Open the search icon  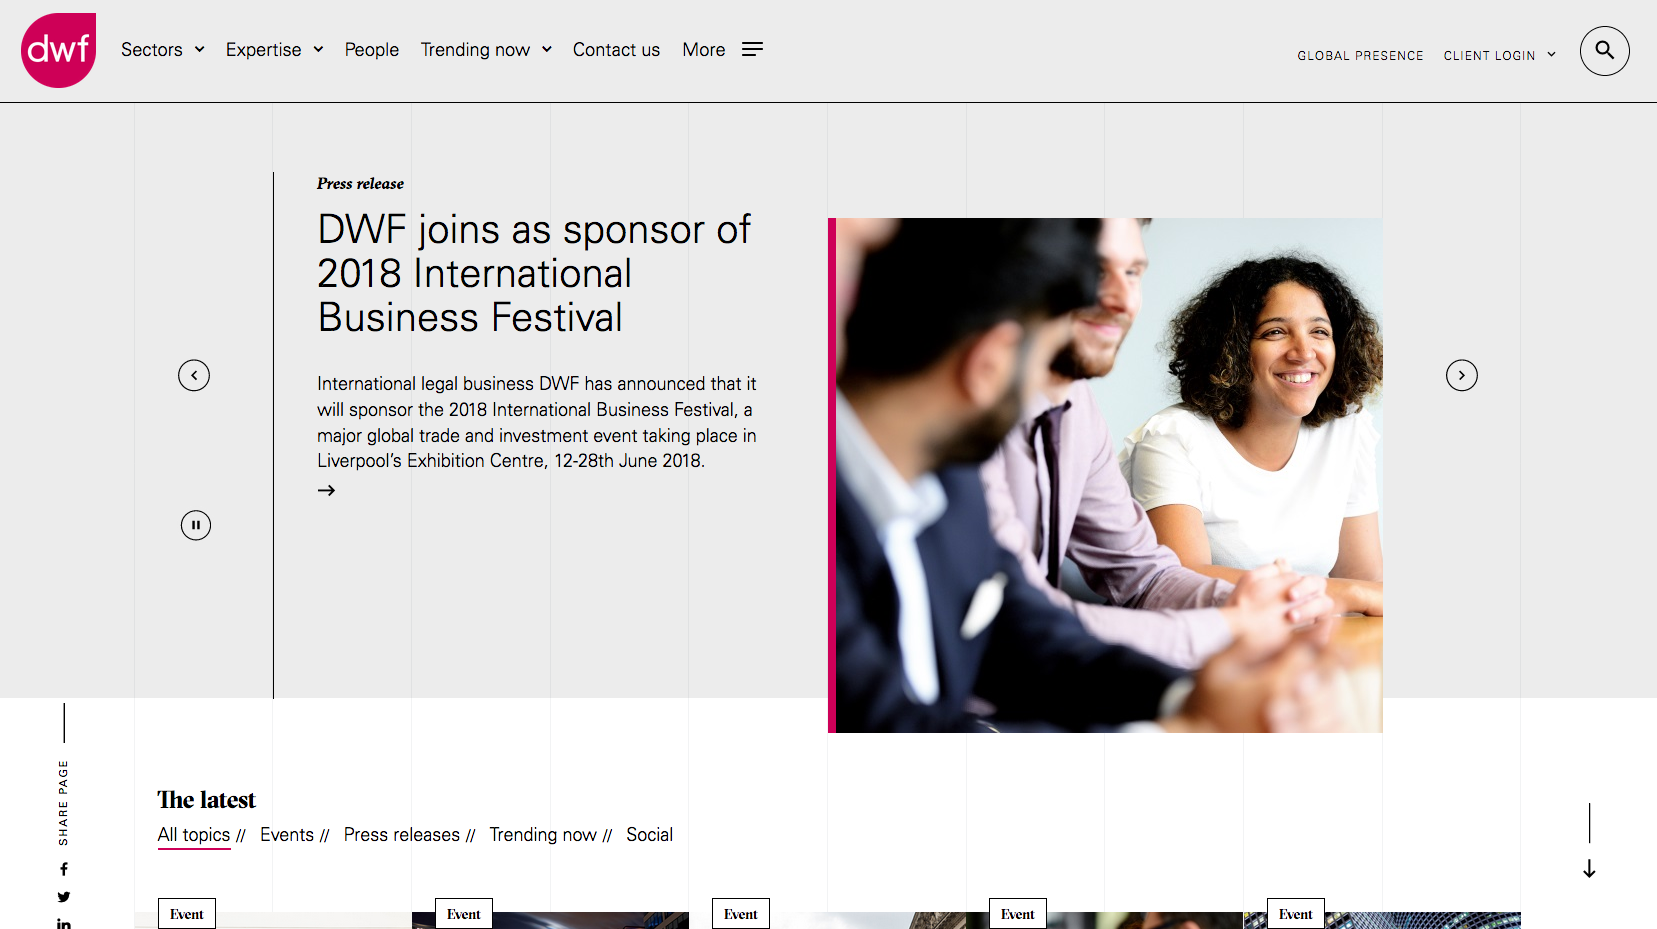pos(1604,51)
